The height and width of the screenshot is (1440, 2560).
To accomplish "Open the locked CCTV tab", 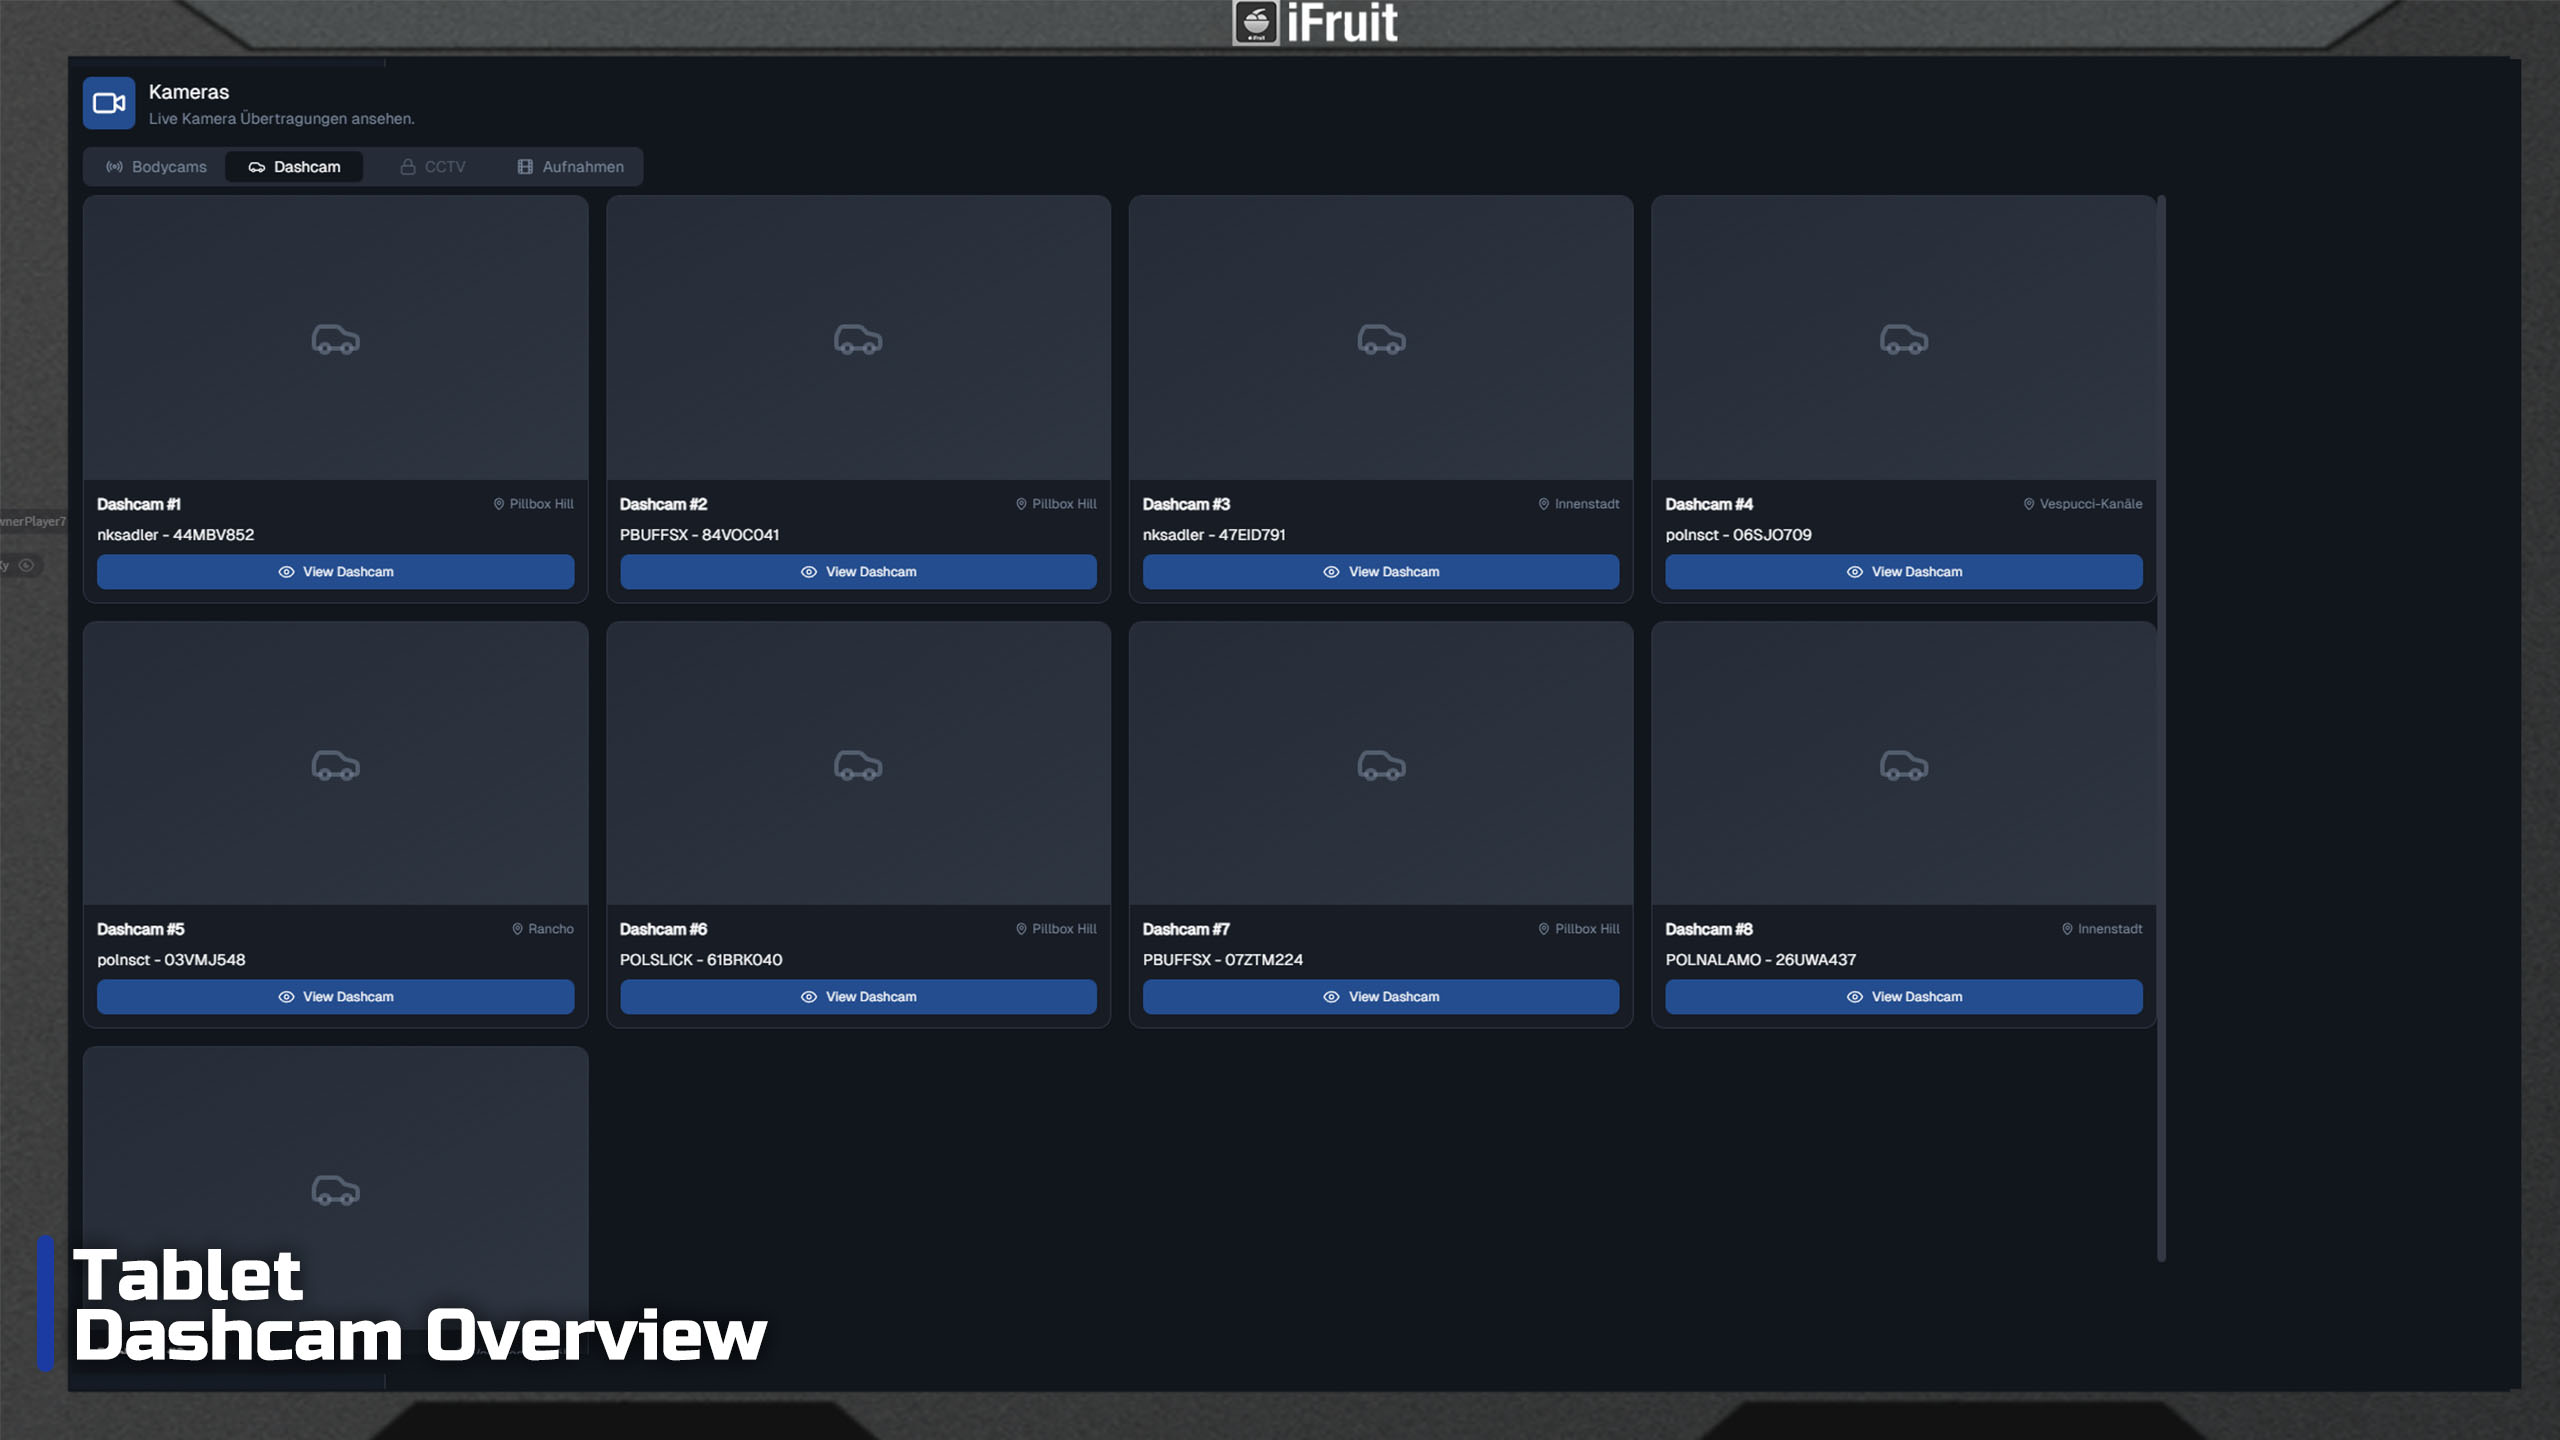I will [432, 167].
